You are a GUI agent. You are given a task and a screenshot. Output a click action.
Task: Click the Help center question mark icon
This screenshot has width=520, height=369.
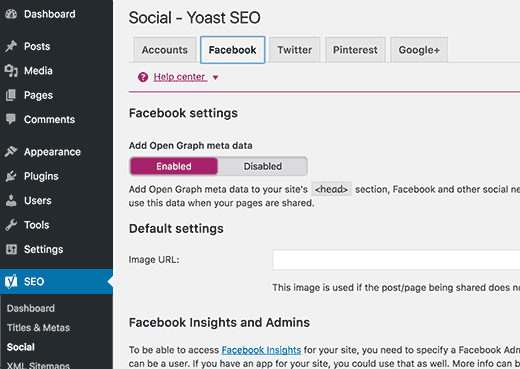(143, 77)
